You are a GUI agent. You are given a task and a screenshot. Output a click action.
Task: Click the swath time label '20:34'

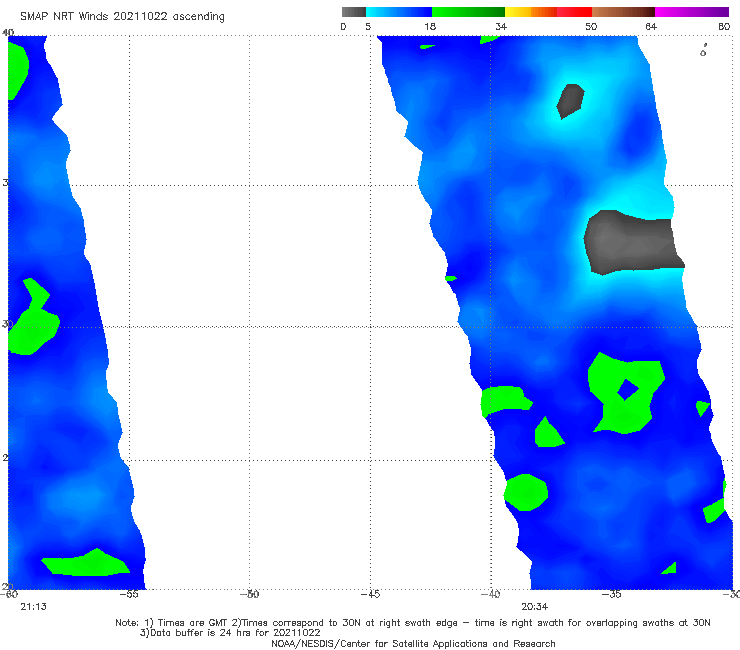(x=534, y=607)
